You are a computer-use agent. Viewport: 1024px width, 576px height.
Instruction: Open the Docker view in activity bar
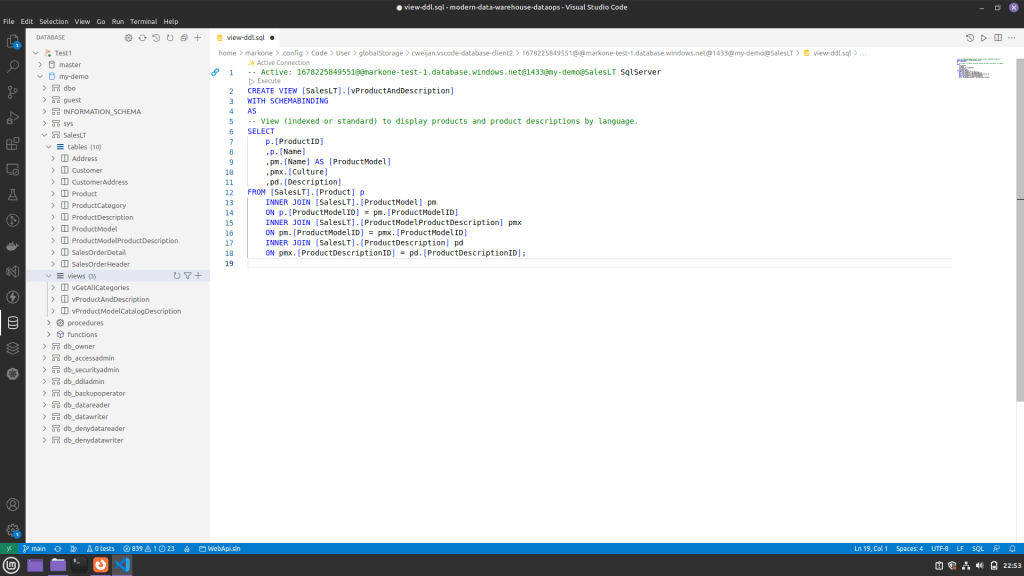click(x=13, y=246)
